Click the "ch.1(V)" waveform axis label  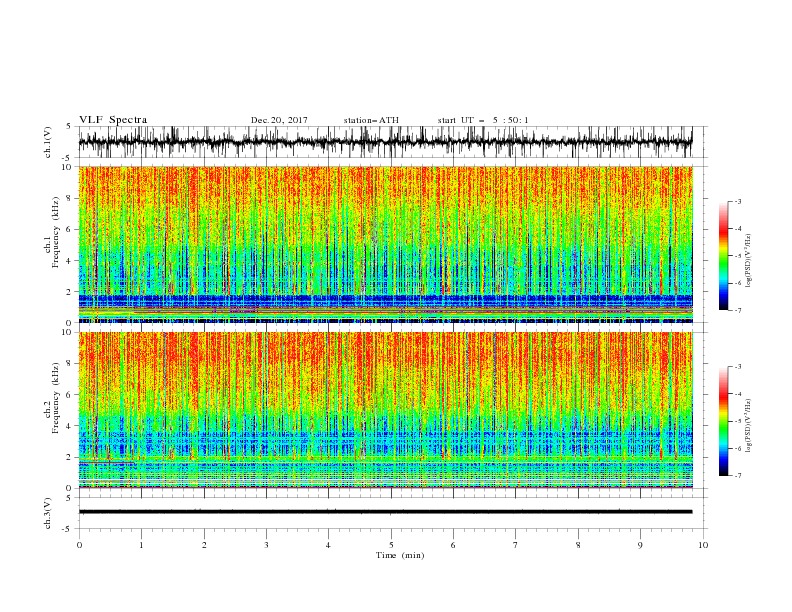tap(48, 142)
